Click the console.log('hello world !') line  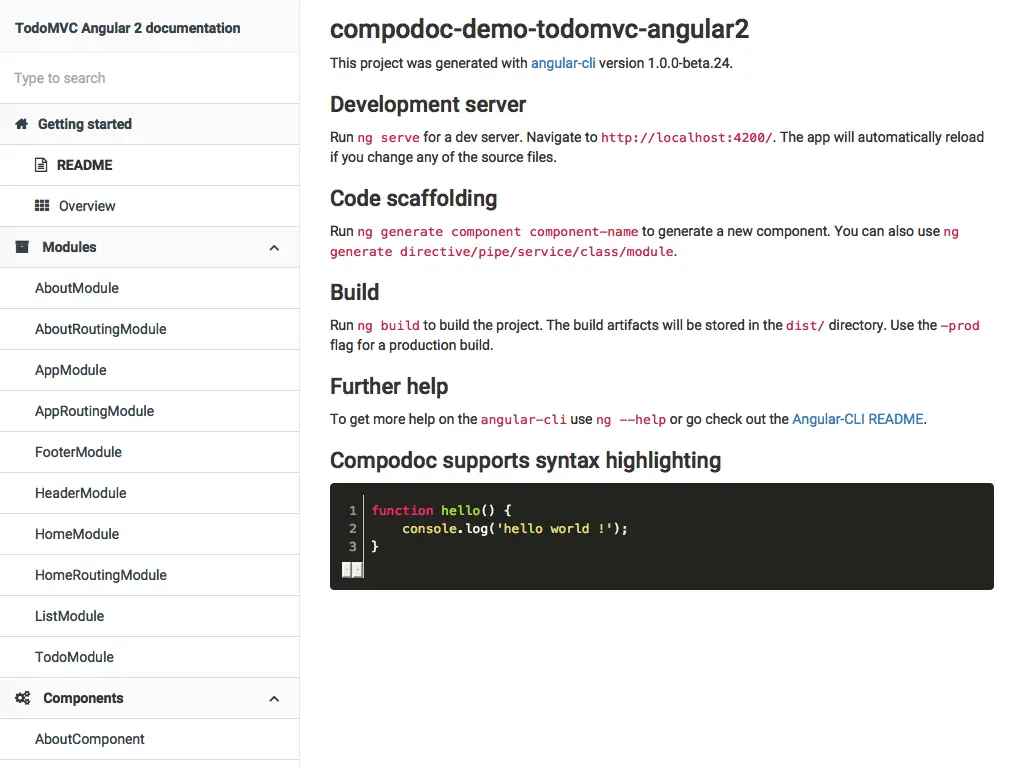coord(515,529)
